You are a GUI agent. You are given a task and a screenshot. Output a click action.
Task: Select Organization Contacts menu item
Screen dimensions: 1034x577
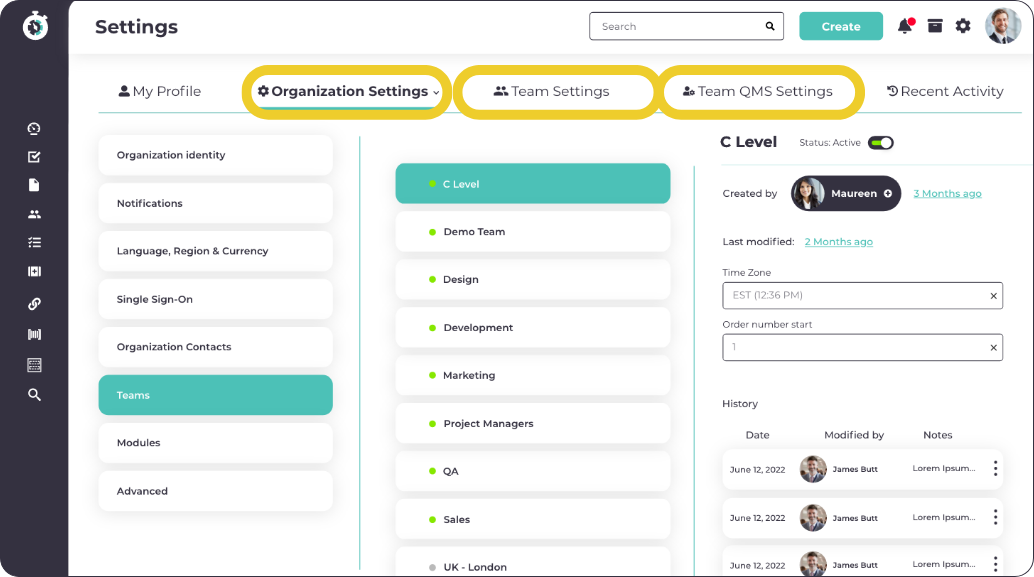click(x=216, y=347)
